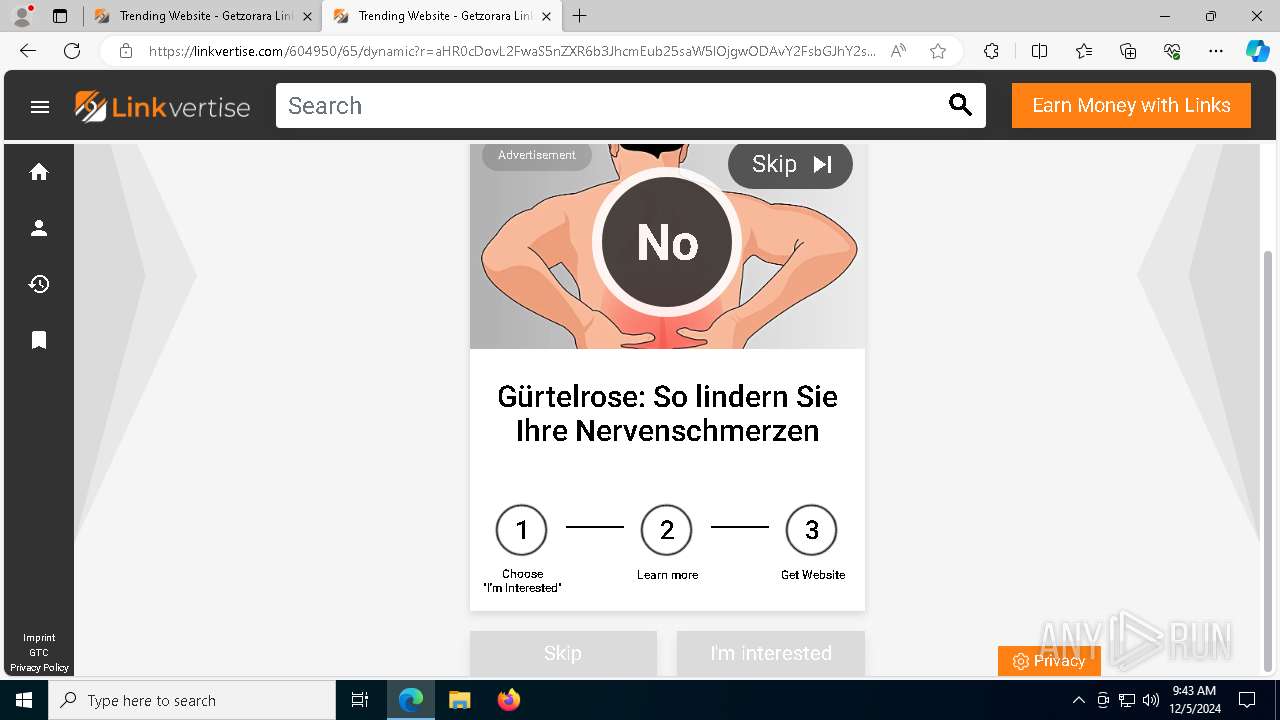The width and height of the screenshot is (1280, 720).
Task: Open the network icon in the tray
Action: 1127,700
